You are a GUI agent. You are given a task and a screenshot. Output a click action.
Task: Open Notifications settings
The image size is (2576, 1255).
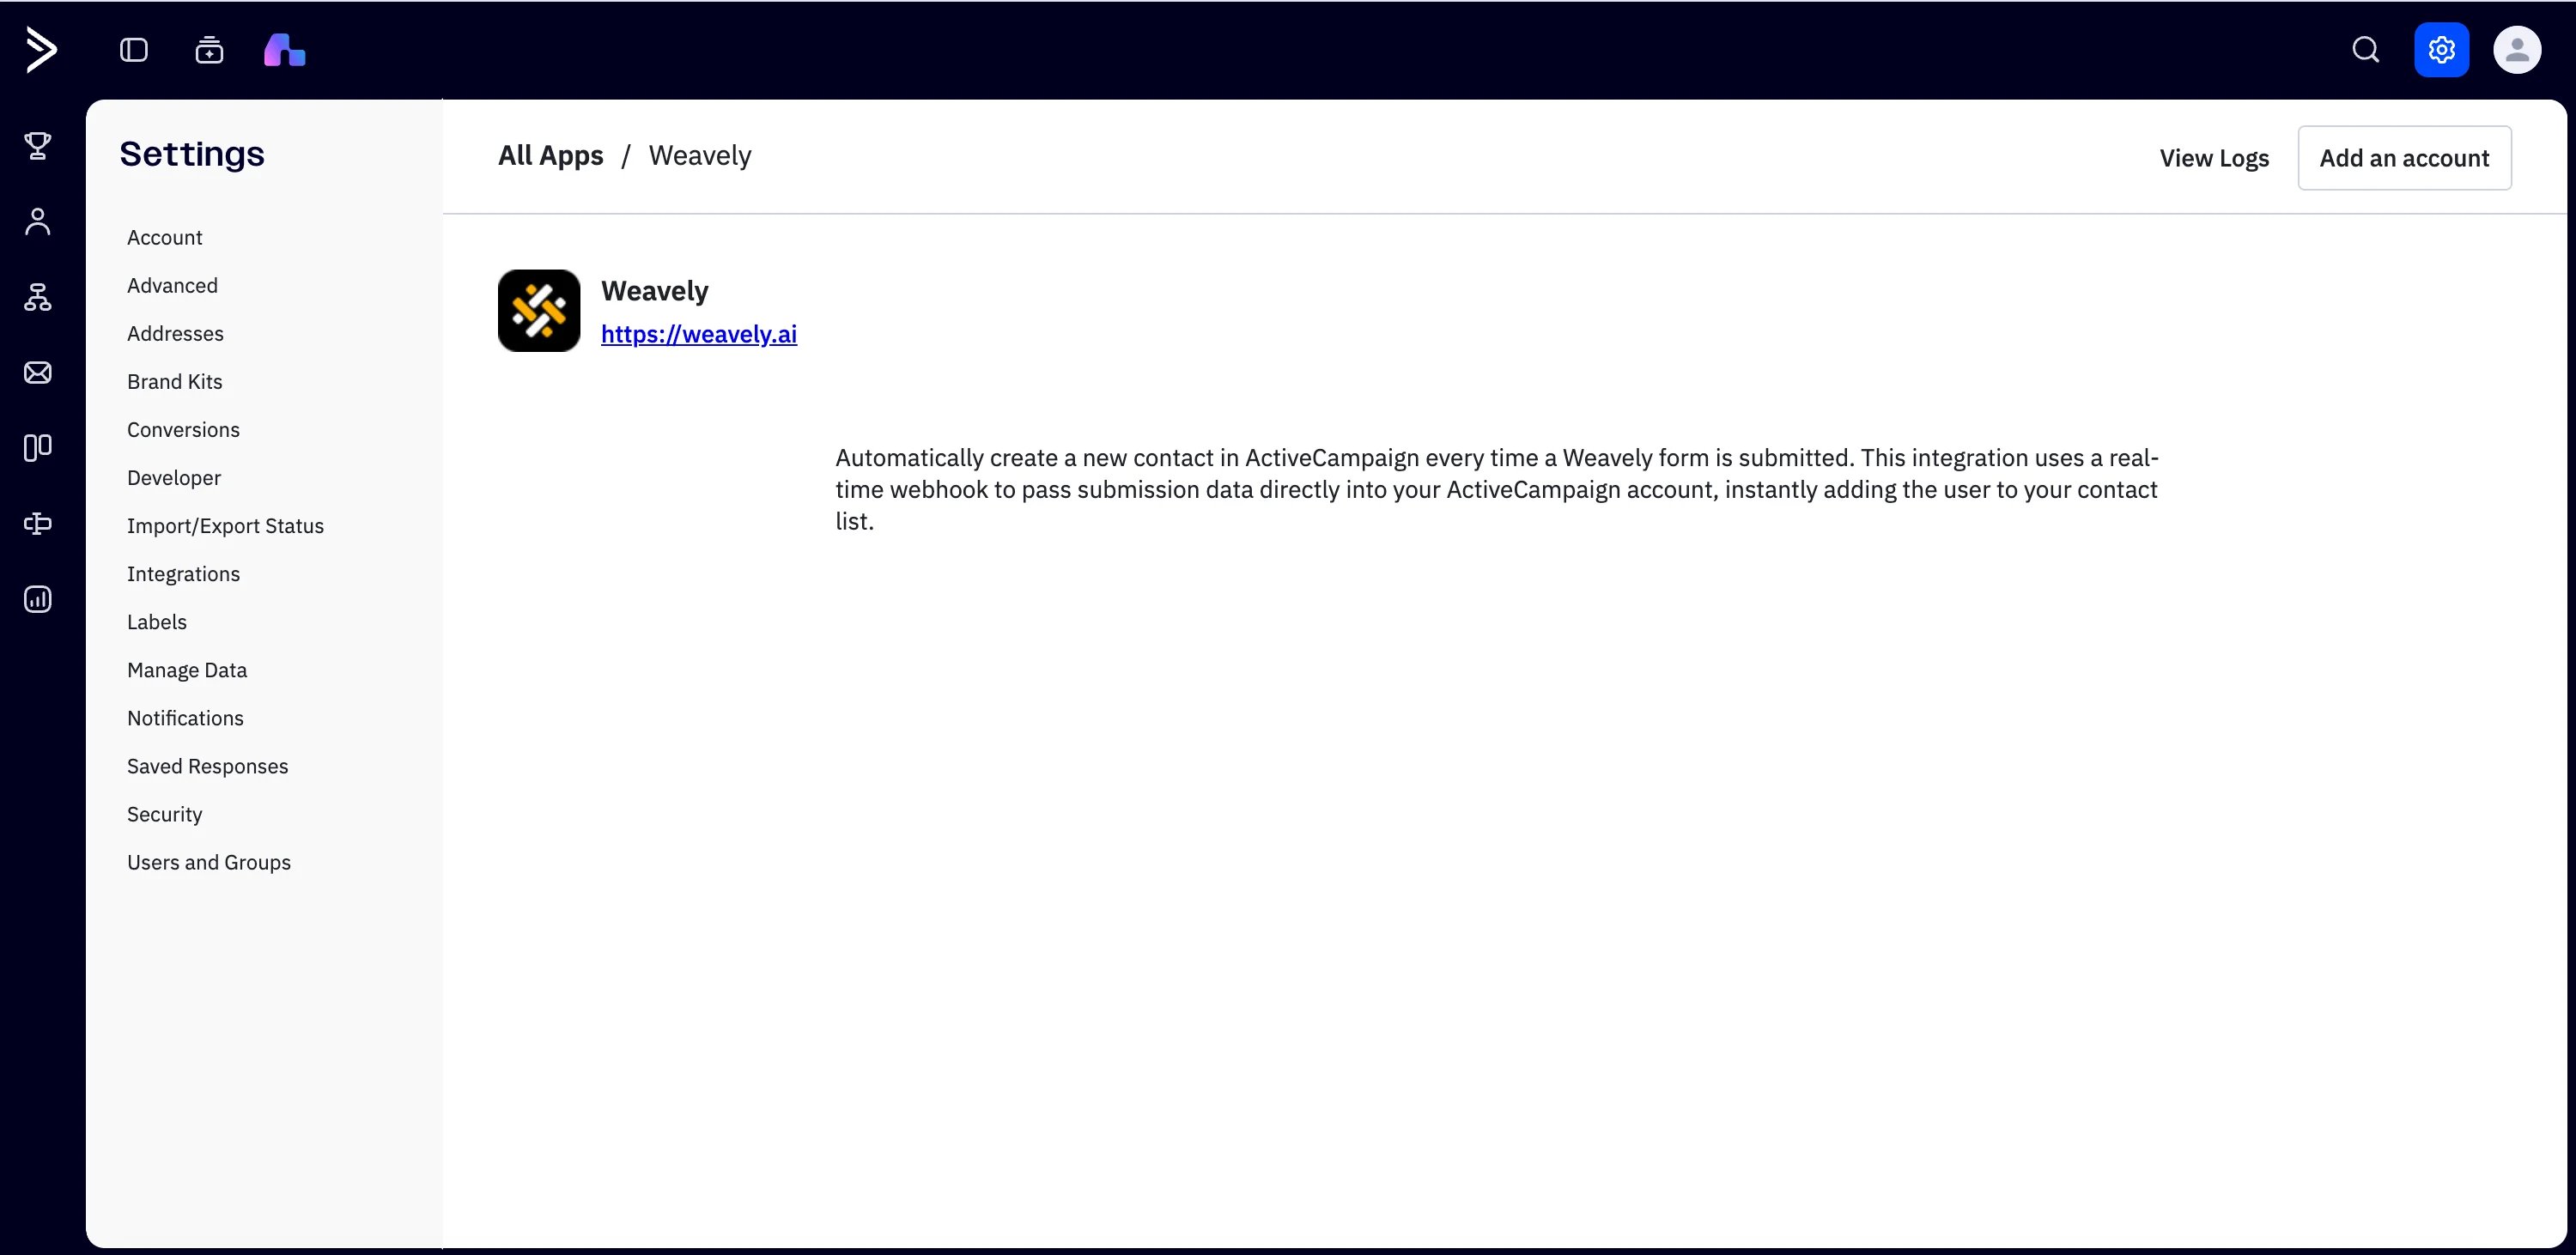point(185,718)
